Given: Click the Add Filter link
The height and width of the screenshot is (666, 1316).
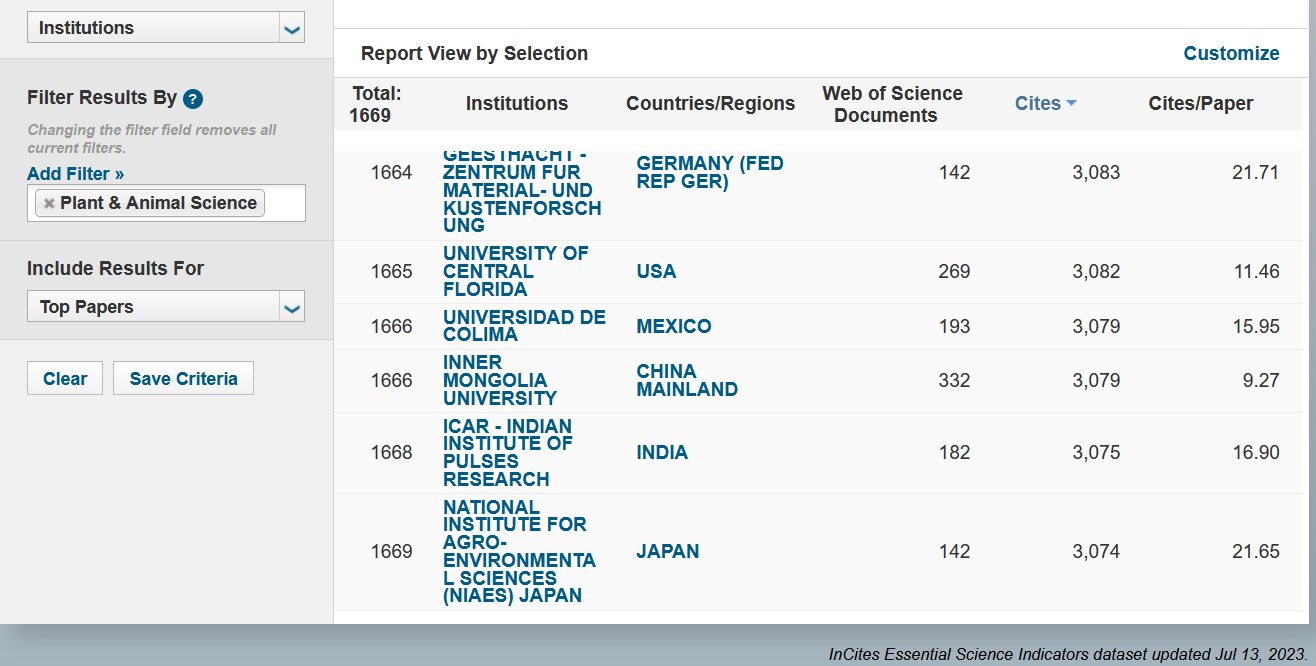Looking at the screenshot, I should (x=76, y=174).
